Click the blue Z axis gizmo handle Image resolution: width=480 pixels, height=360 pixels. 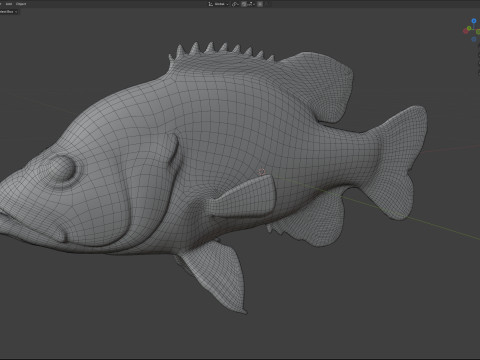point(474,21)
